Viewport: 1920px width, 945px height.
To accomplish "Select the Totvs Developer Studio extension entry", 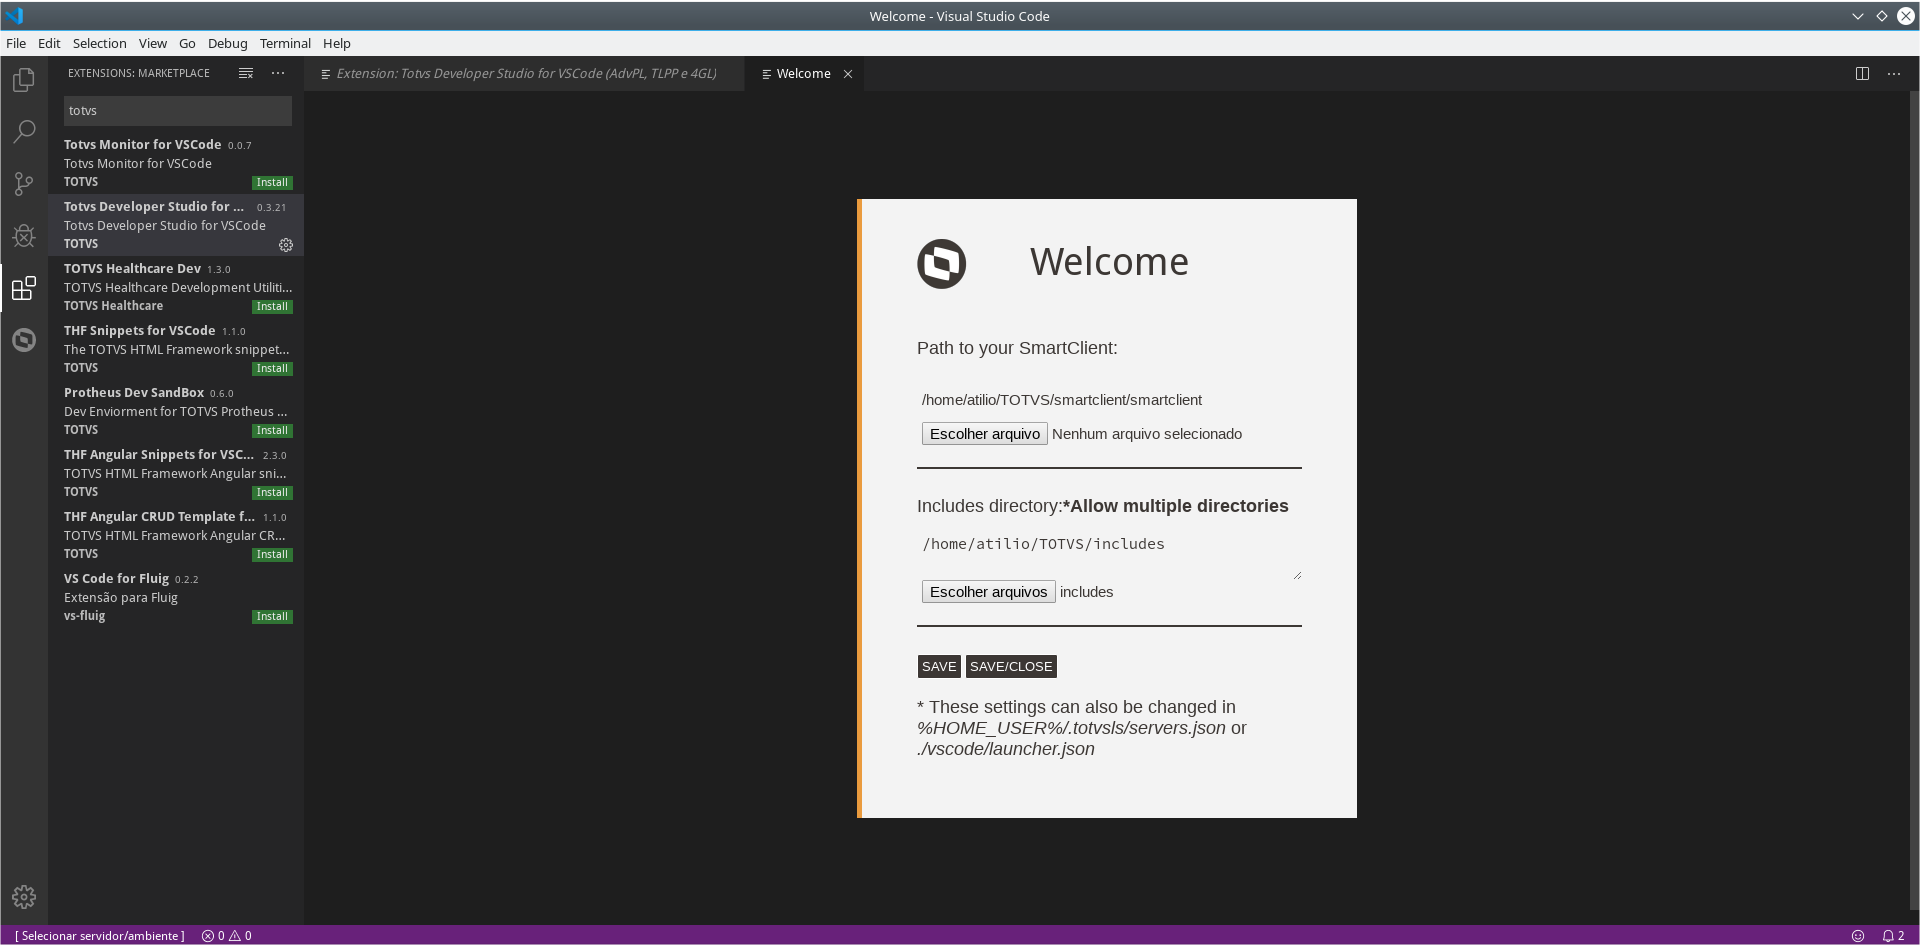I will 176,225.
